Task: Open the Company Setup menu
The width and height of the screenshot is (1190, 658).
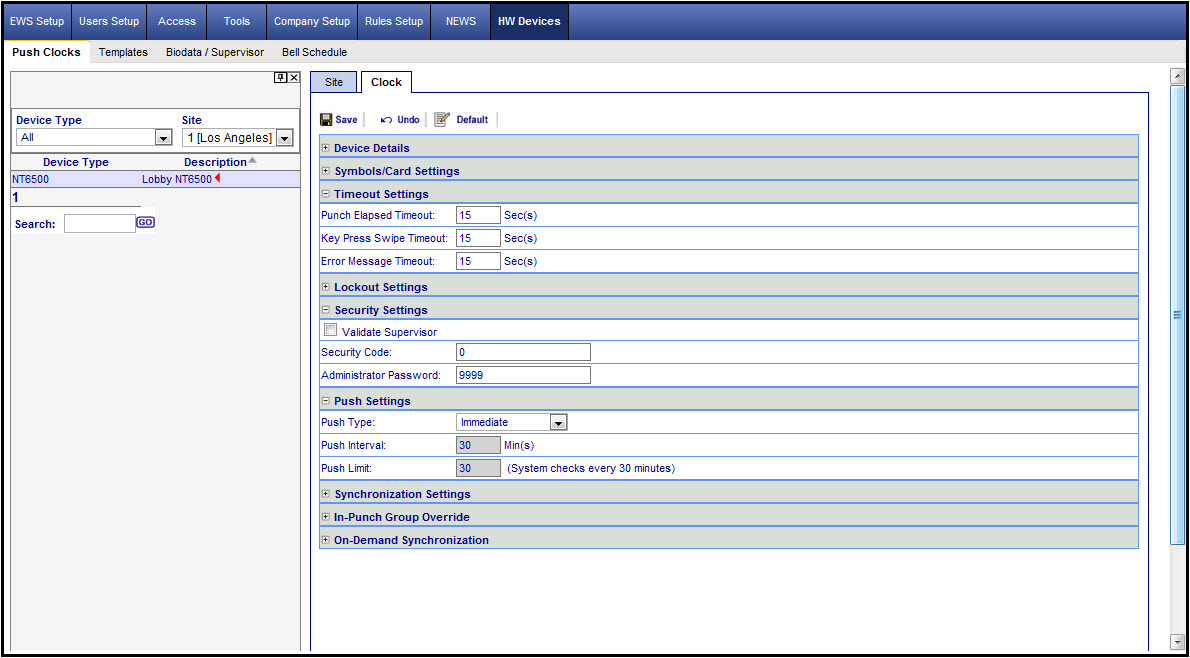Action: click(312, 21)
